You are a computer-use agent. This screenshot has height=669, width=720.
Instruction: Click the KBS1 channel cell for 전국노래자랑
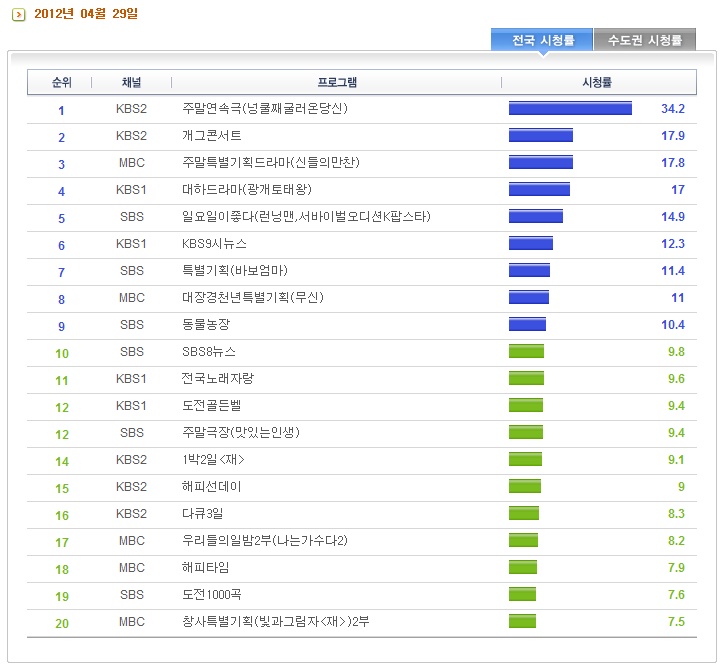131,379
